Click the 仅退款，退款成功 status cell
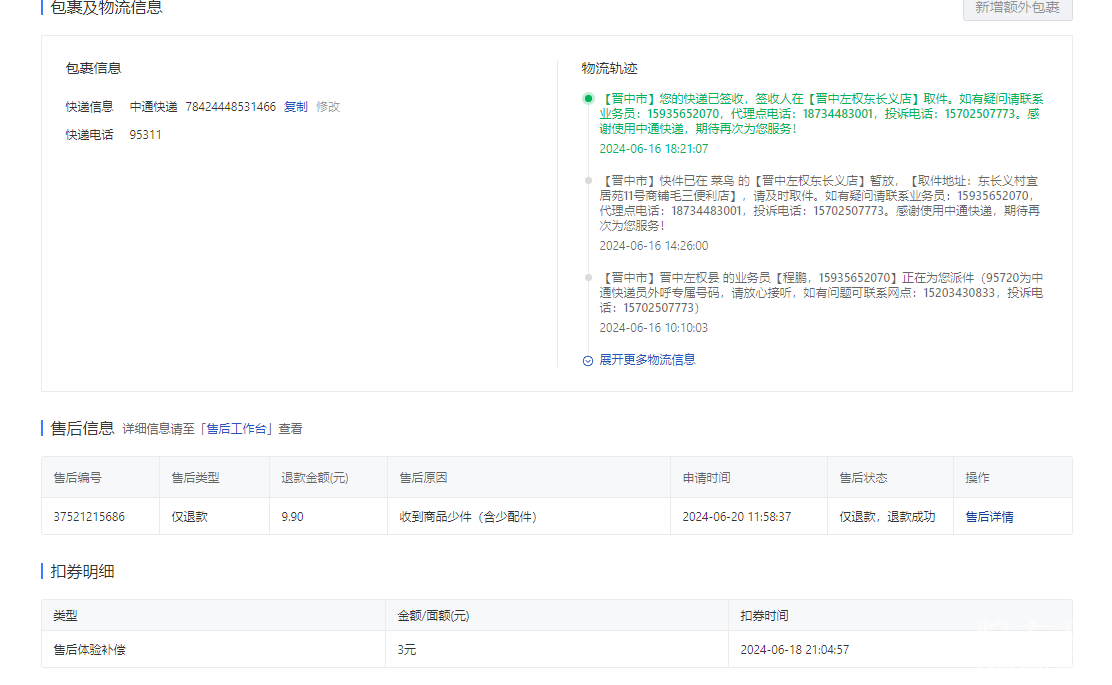1112x685 pixels. point(887,517)
